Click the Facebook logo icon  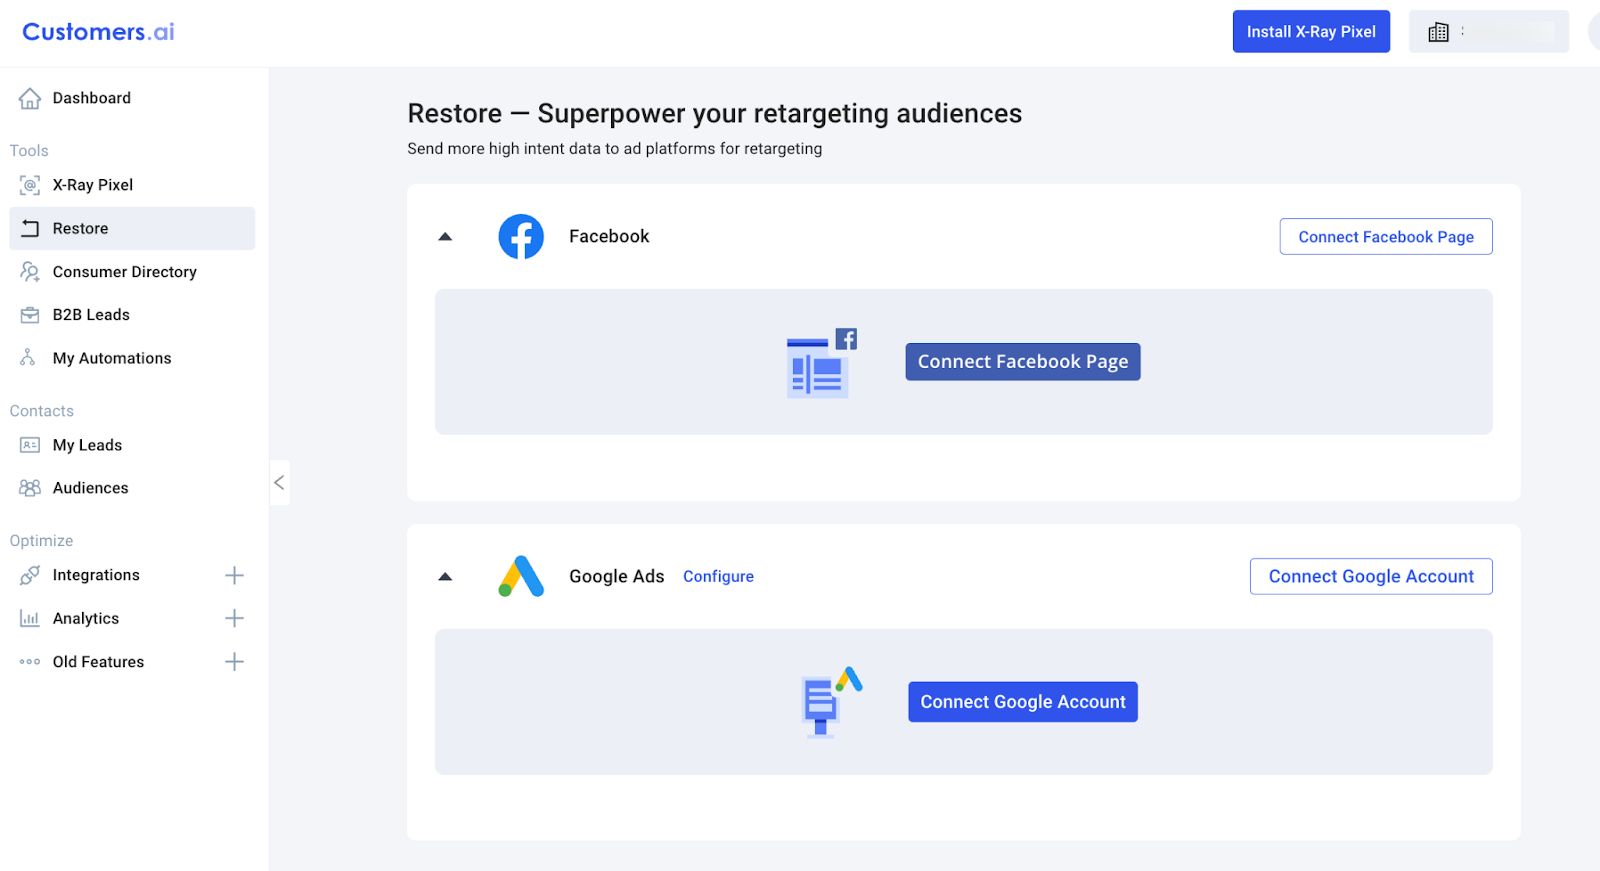(521, 237)
